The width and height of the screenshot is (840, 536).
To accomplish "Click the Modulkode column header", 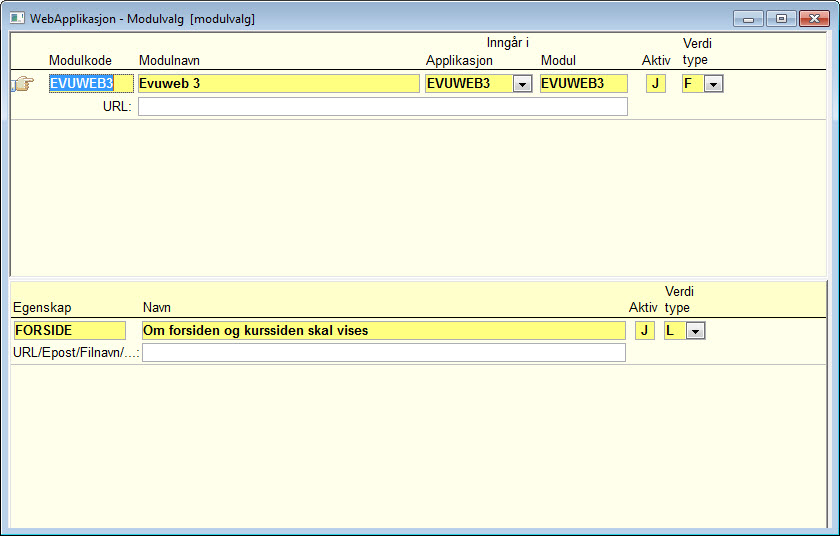I will (80, 61).
